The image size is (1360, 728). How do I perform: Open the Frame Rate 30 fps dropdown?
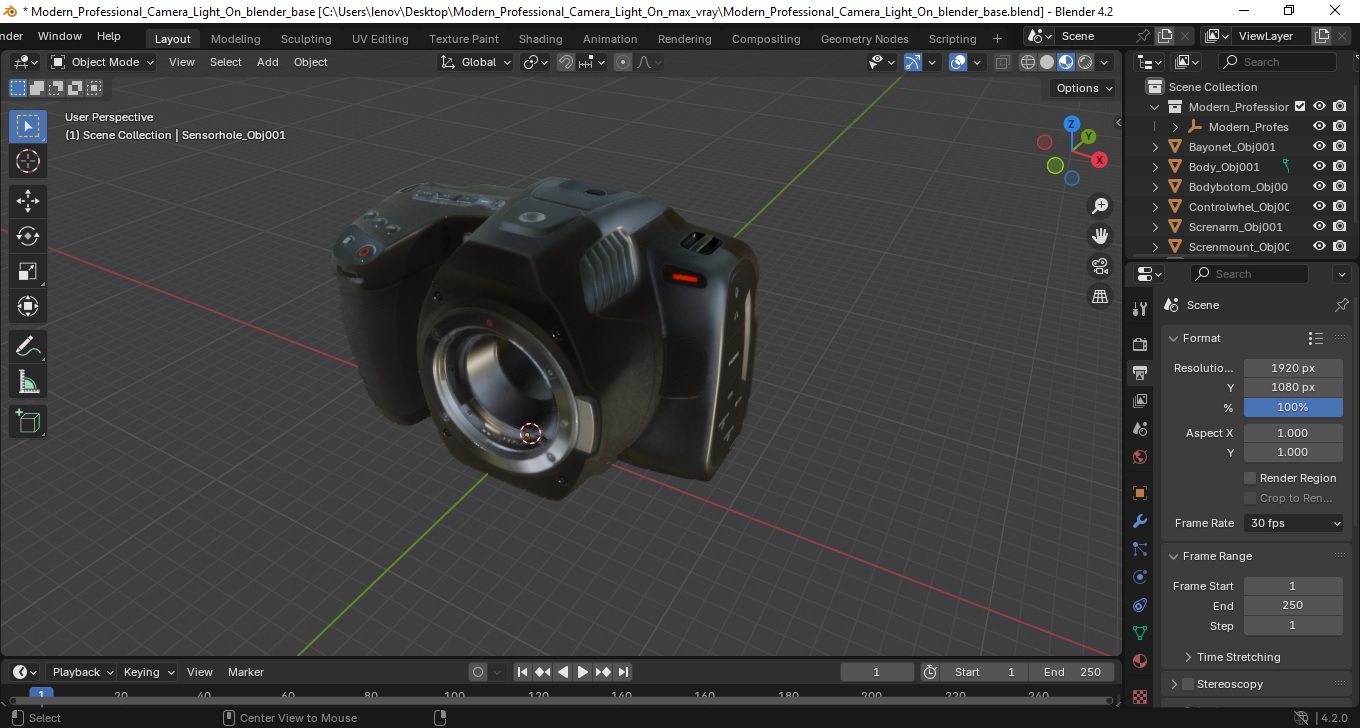1294,523
